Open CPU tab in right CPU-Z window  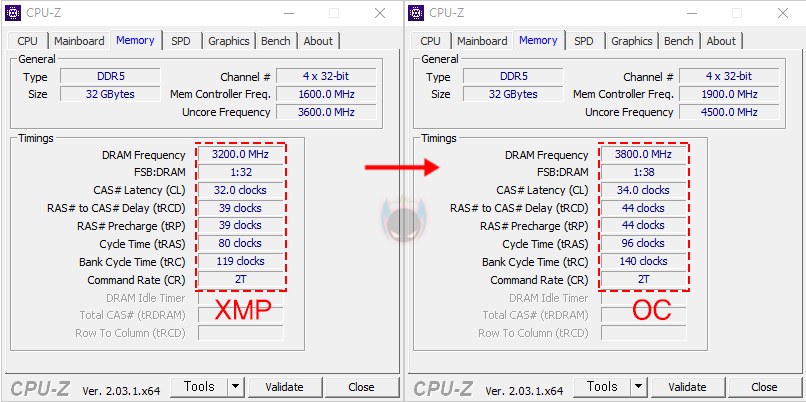point(430,41)
